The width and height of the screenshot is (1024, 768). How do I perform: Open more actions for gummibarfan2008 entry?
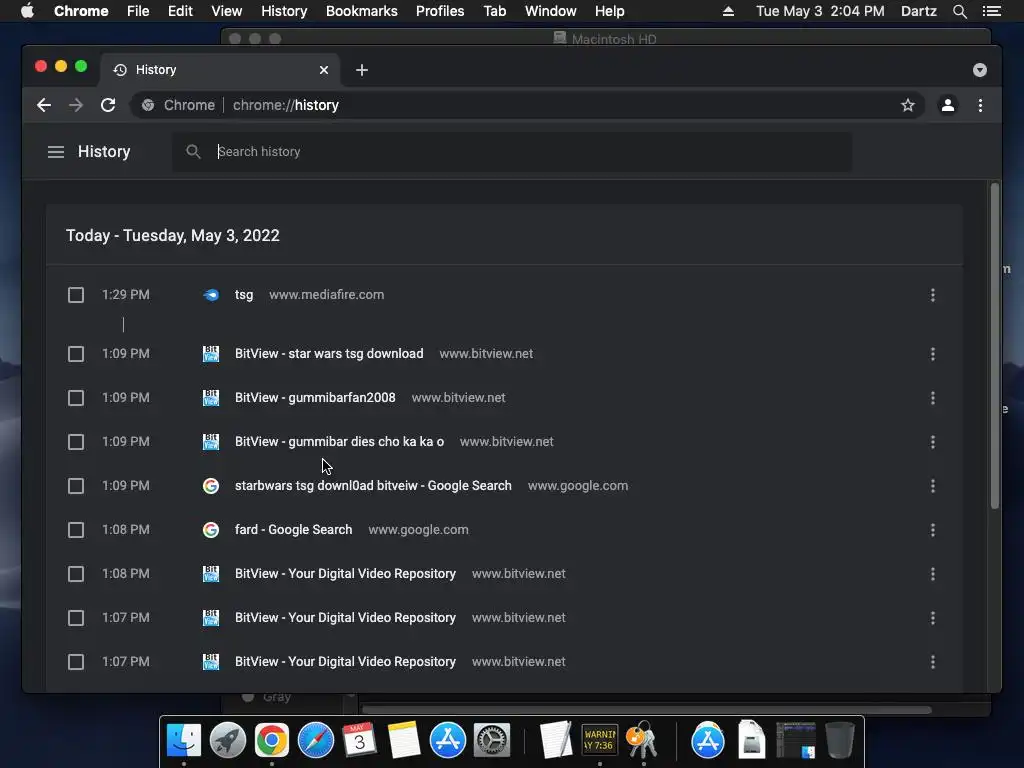pos(933,398)
